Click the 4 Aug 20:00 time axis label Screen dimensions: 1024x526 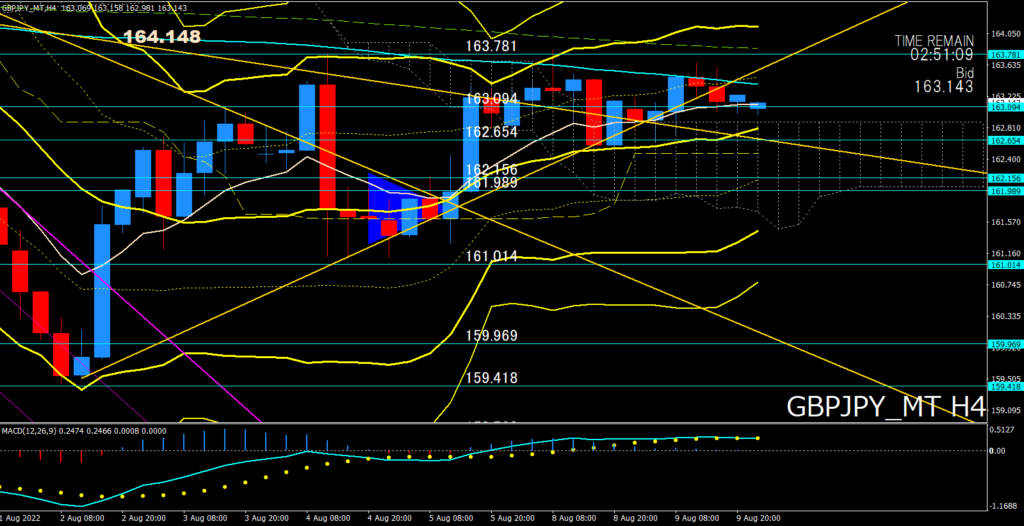pyautogui.click(x=390, y=518)
